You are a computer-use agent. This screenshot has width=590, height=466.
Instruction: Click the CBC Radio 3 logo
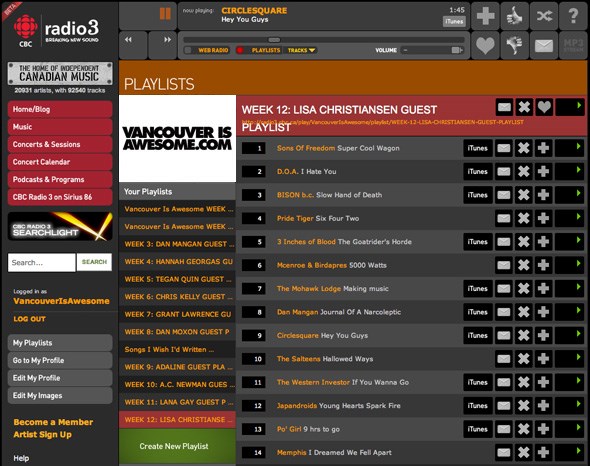pyautogui.click(x=56, y=32)
